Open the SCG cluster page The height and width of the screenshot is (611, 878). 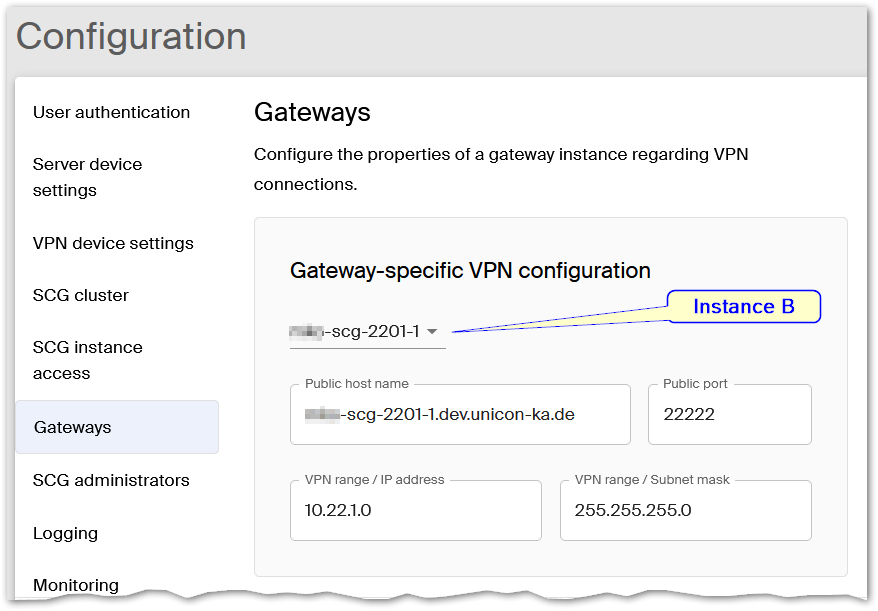tap(80, 295)
